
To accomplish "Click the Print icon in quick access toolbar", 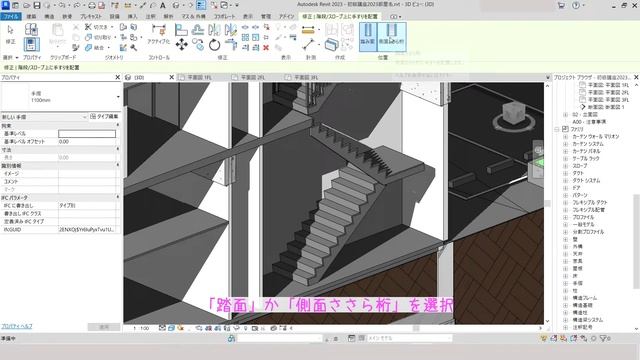I will 92,6.
